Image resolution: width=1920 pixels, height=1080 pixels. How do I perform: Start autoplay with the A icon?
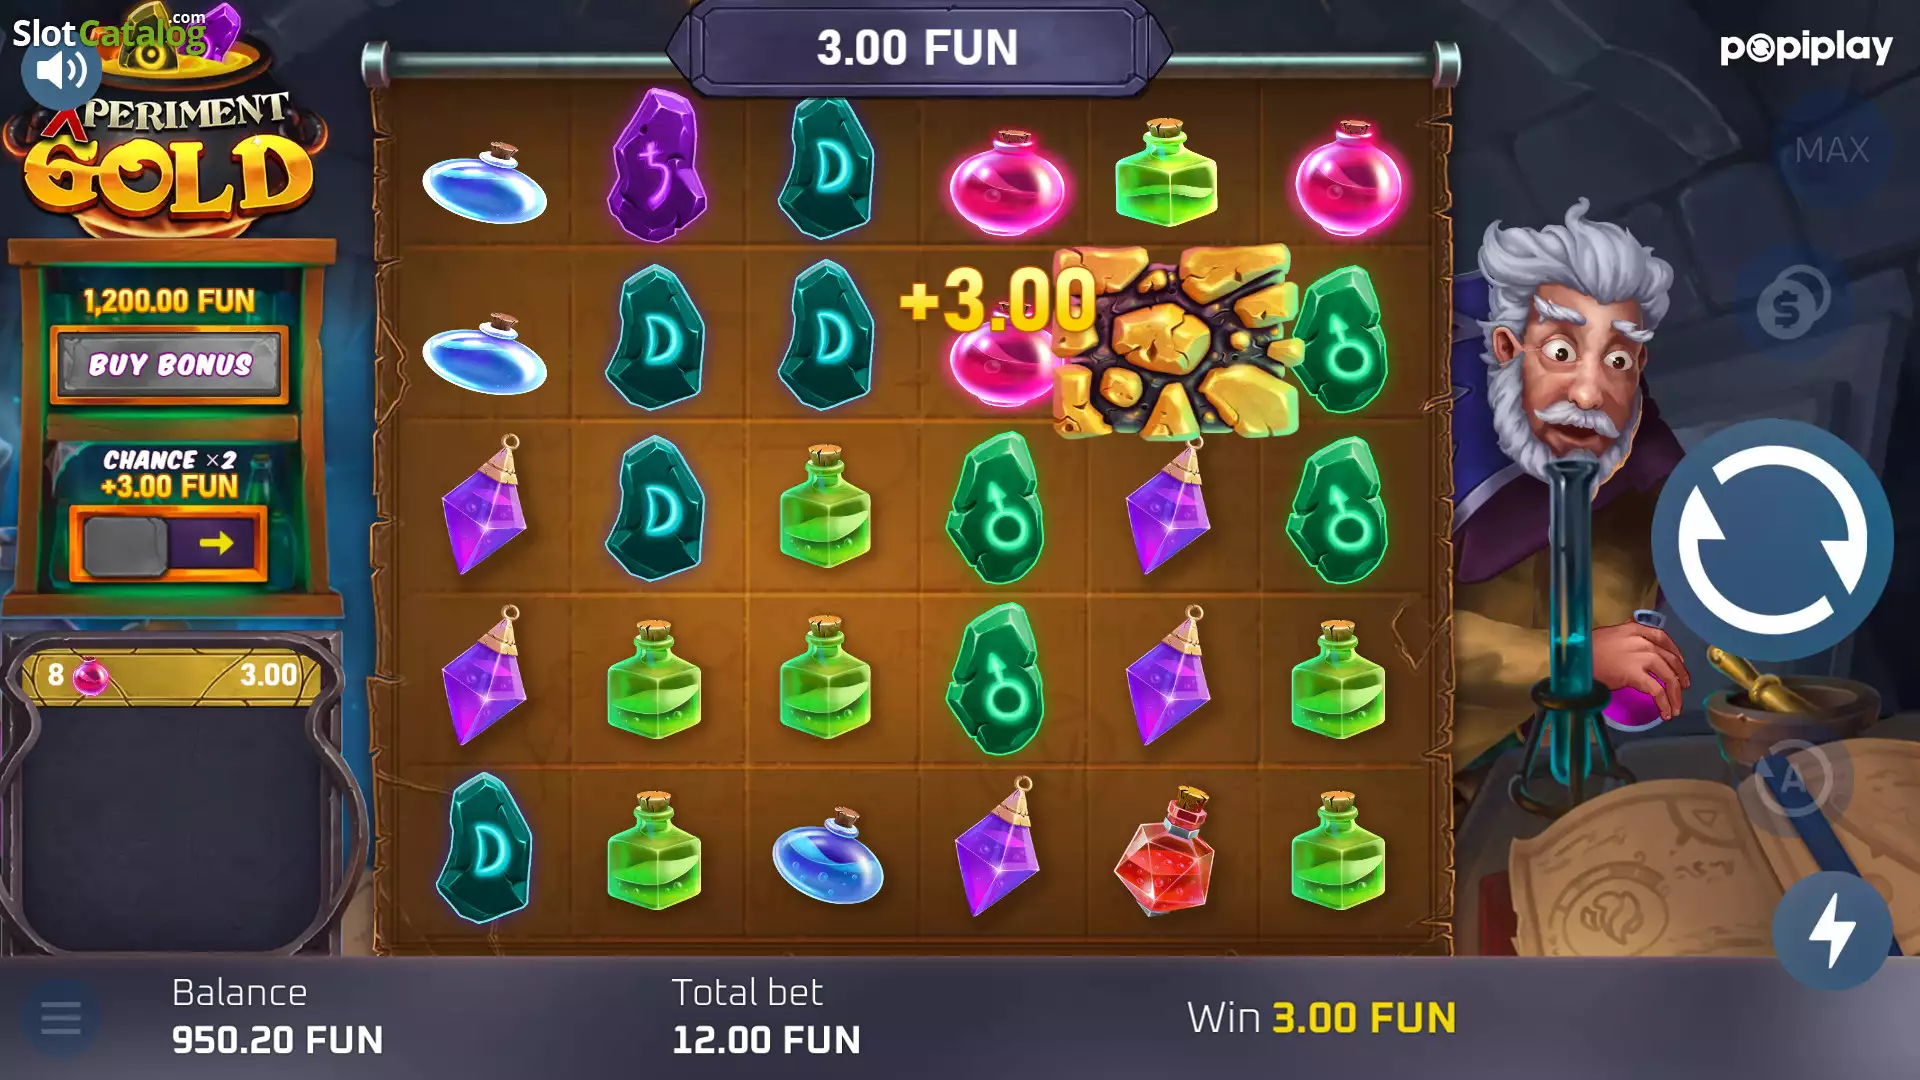[x=1794, y=779]
